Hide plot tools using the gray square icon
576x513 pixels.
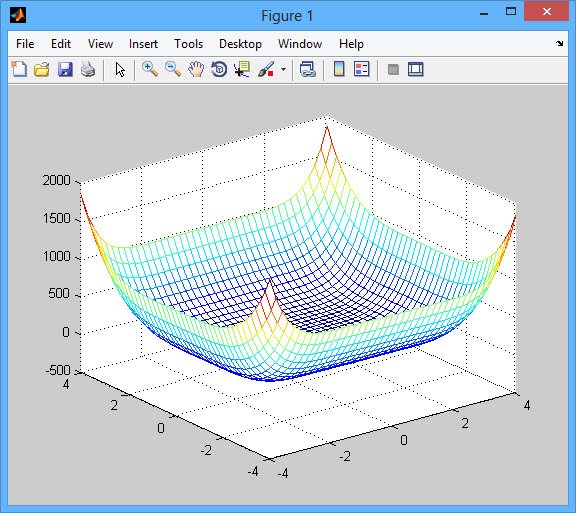click(x=393, y=69)
